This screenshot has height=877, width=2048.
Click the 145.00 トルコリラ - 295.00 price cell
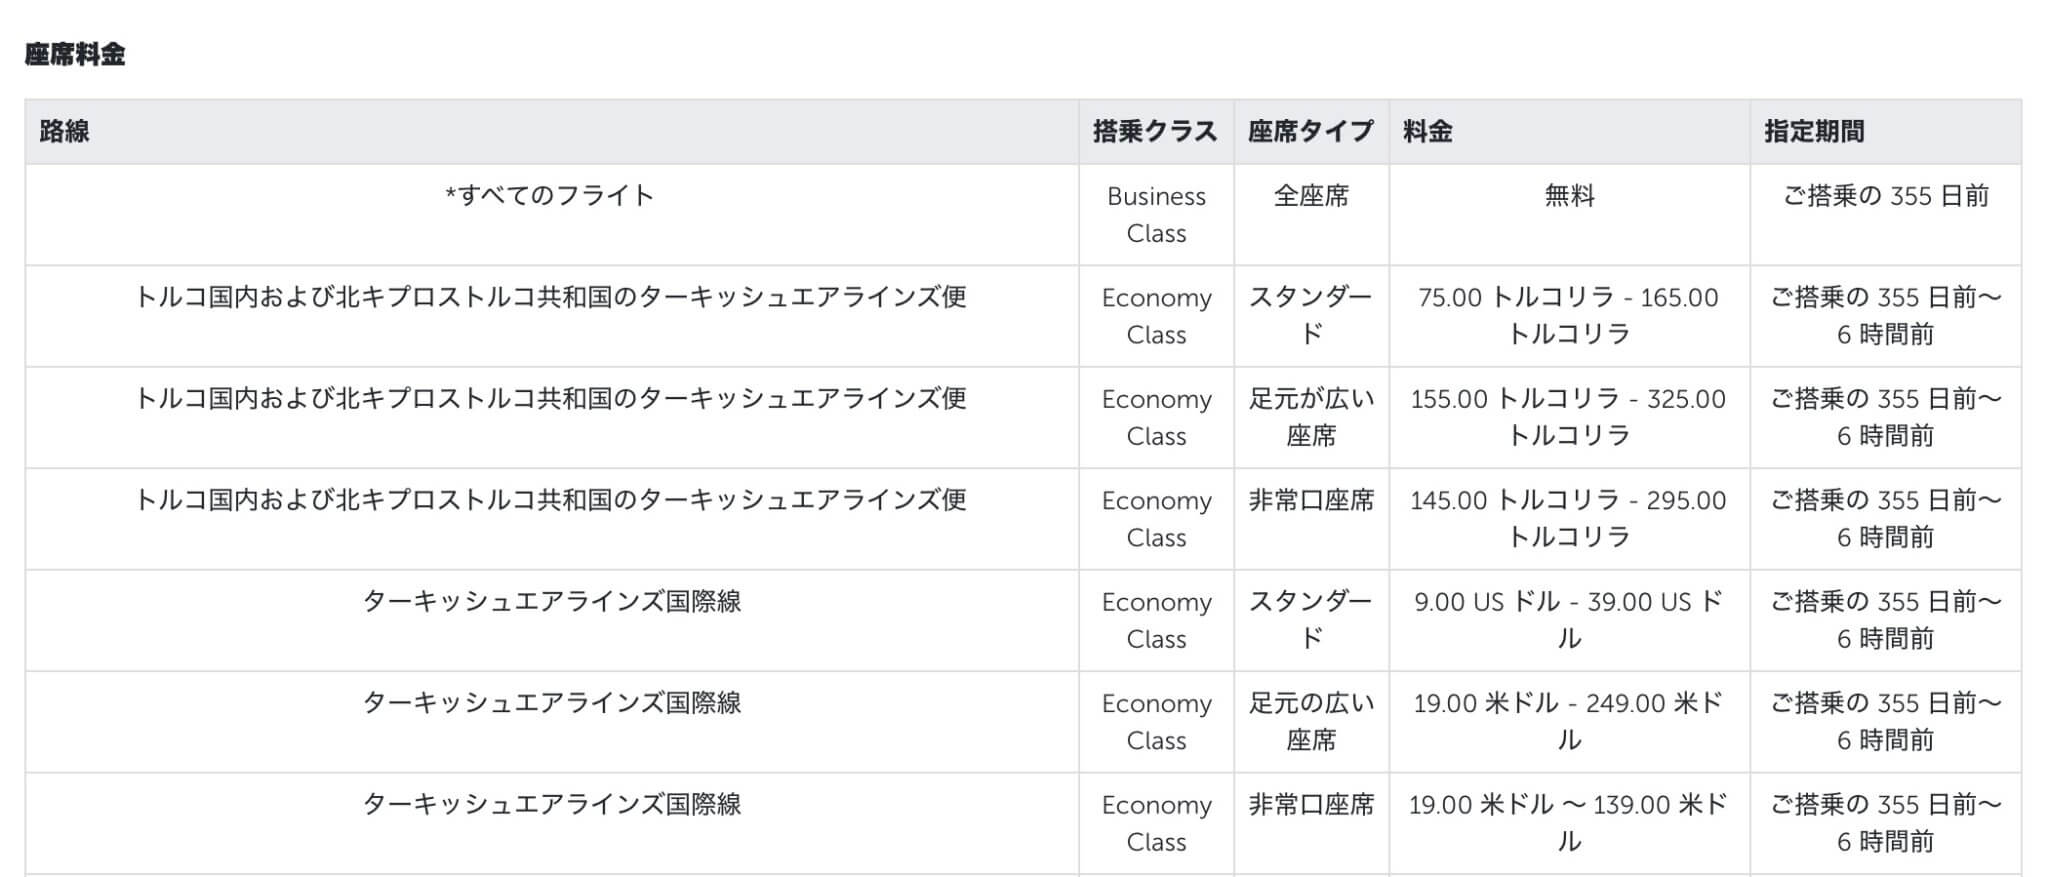1568,519
